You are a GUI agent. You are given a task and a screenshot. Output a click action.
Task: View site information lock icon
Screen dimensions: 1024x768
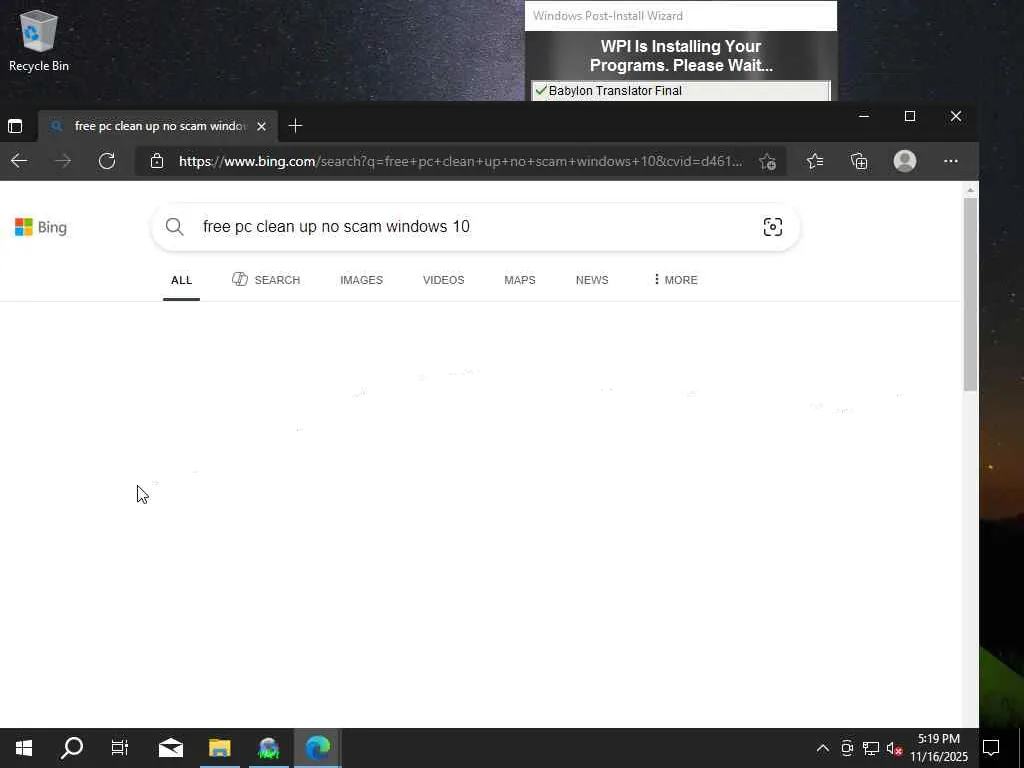pos(157,161)
